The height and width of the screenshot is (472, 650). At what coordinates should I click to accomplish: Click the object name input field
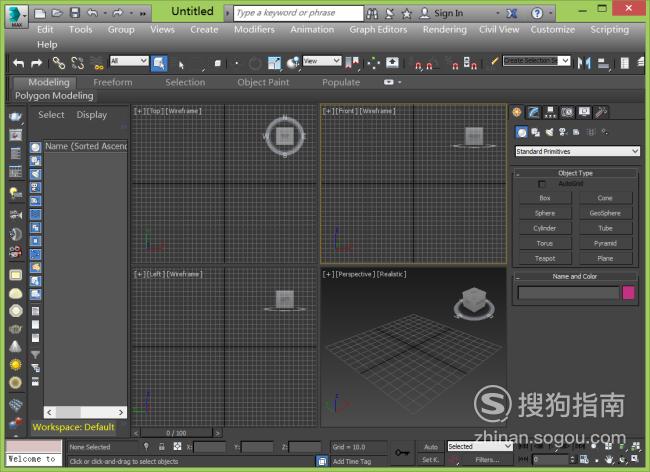pos(568,293)
